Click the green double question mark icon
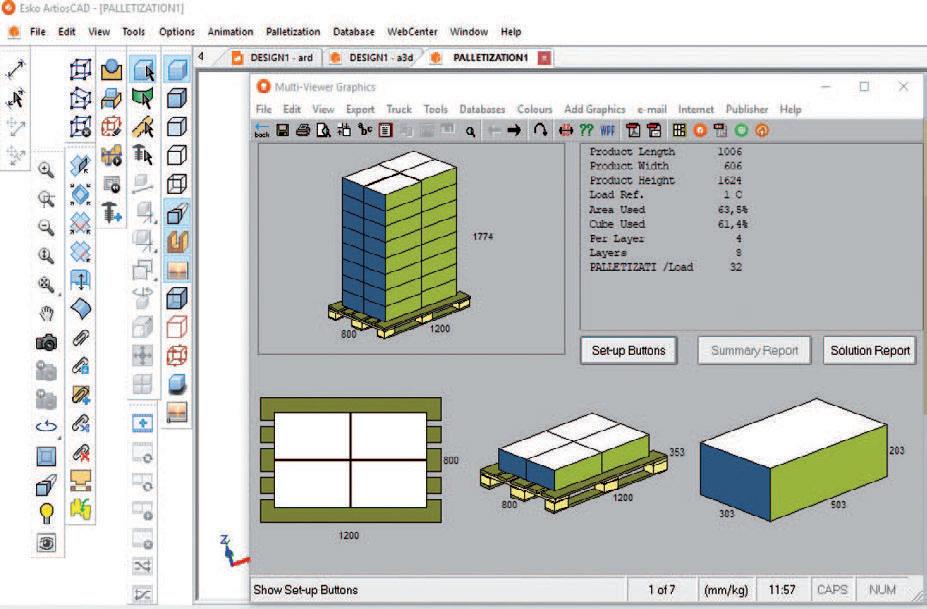927x609 pixels. (586, 130)
